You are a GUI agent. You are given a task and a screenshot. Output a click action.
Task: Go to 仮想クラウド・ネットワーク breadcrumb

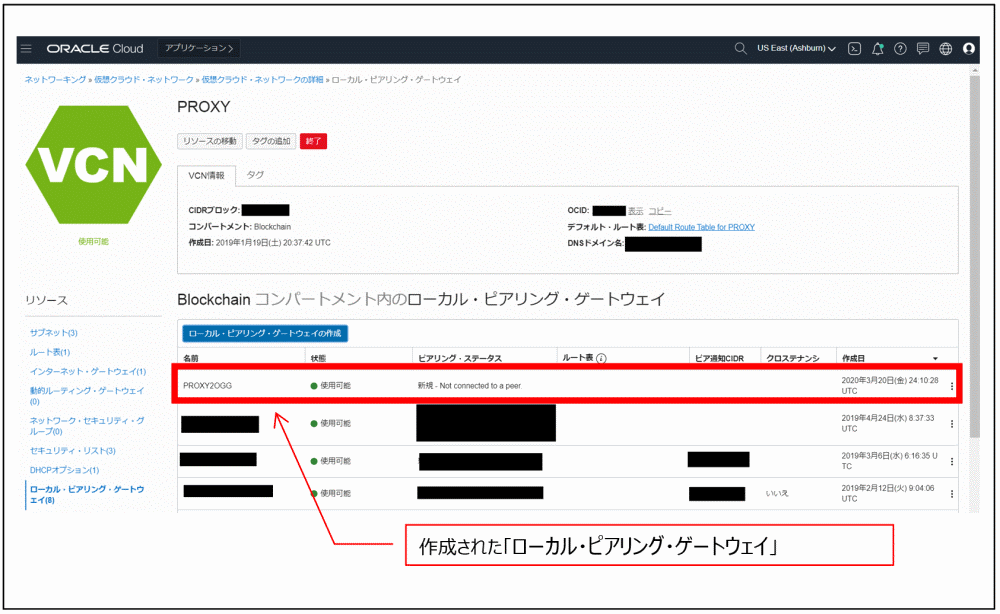coord(143,80)
